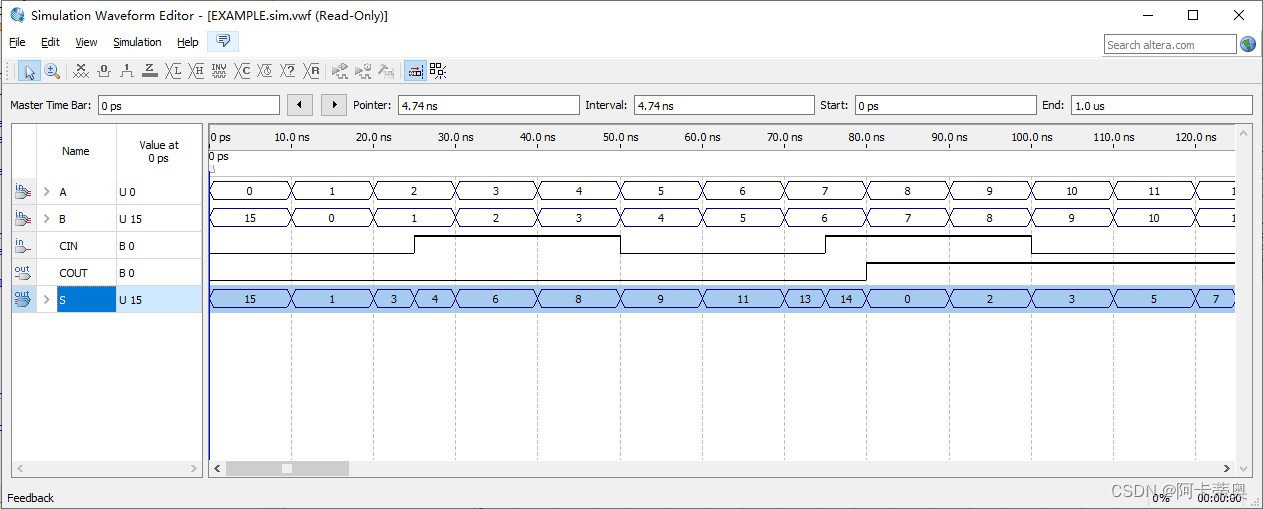The width and height of the screenshot is (1263, 509).
Task: Click S waveform segment with value 14
Action: 846,299
